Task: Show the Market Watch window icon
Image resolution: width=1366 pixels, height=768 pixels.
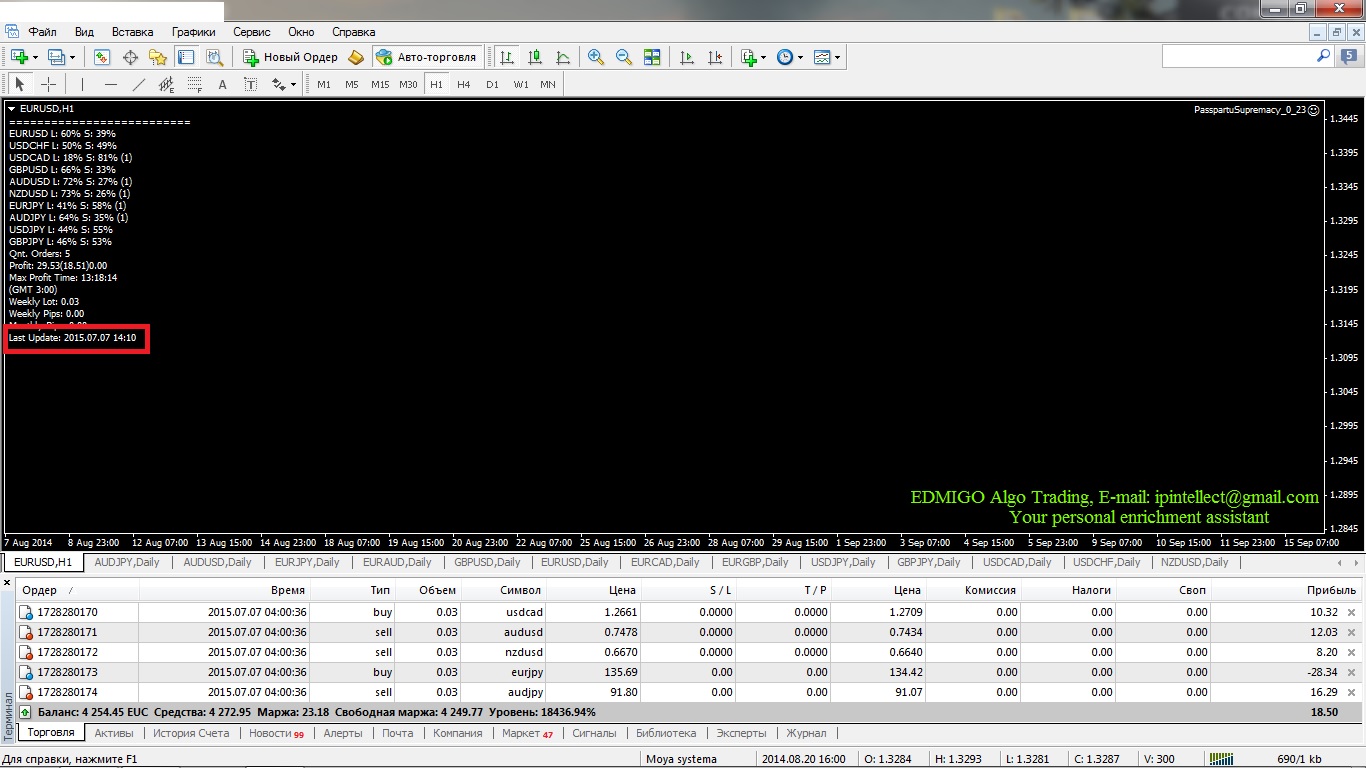Action: point(102,57)
